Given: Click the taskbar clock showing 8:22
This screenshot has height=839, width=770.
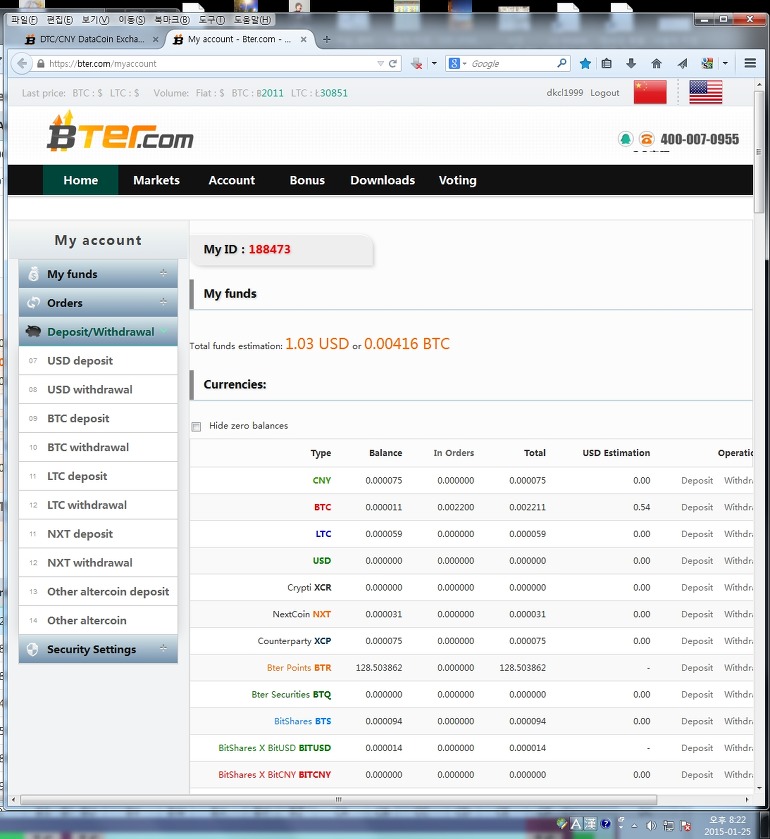Looking at the screenshot, I should click(727, 825).
